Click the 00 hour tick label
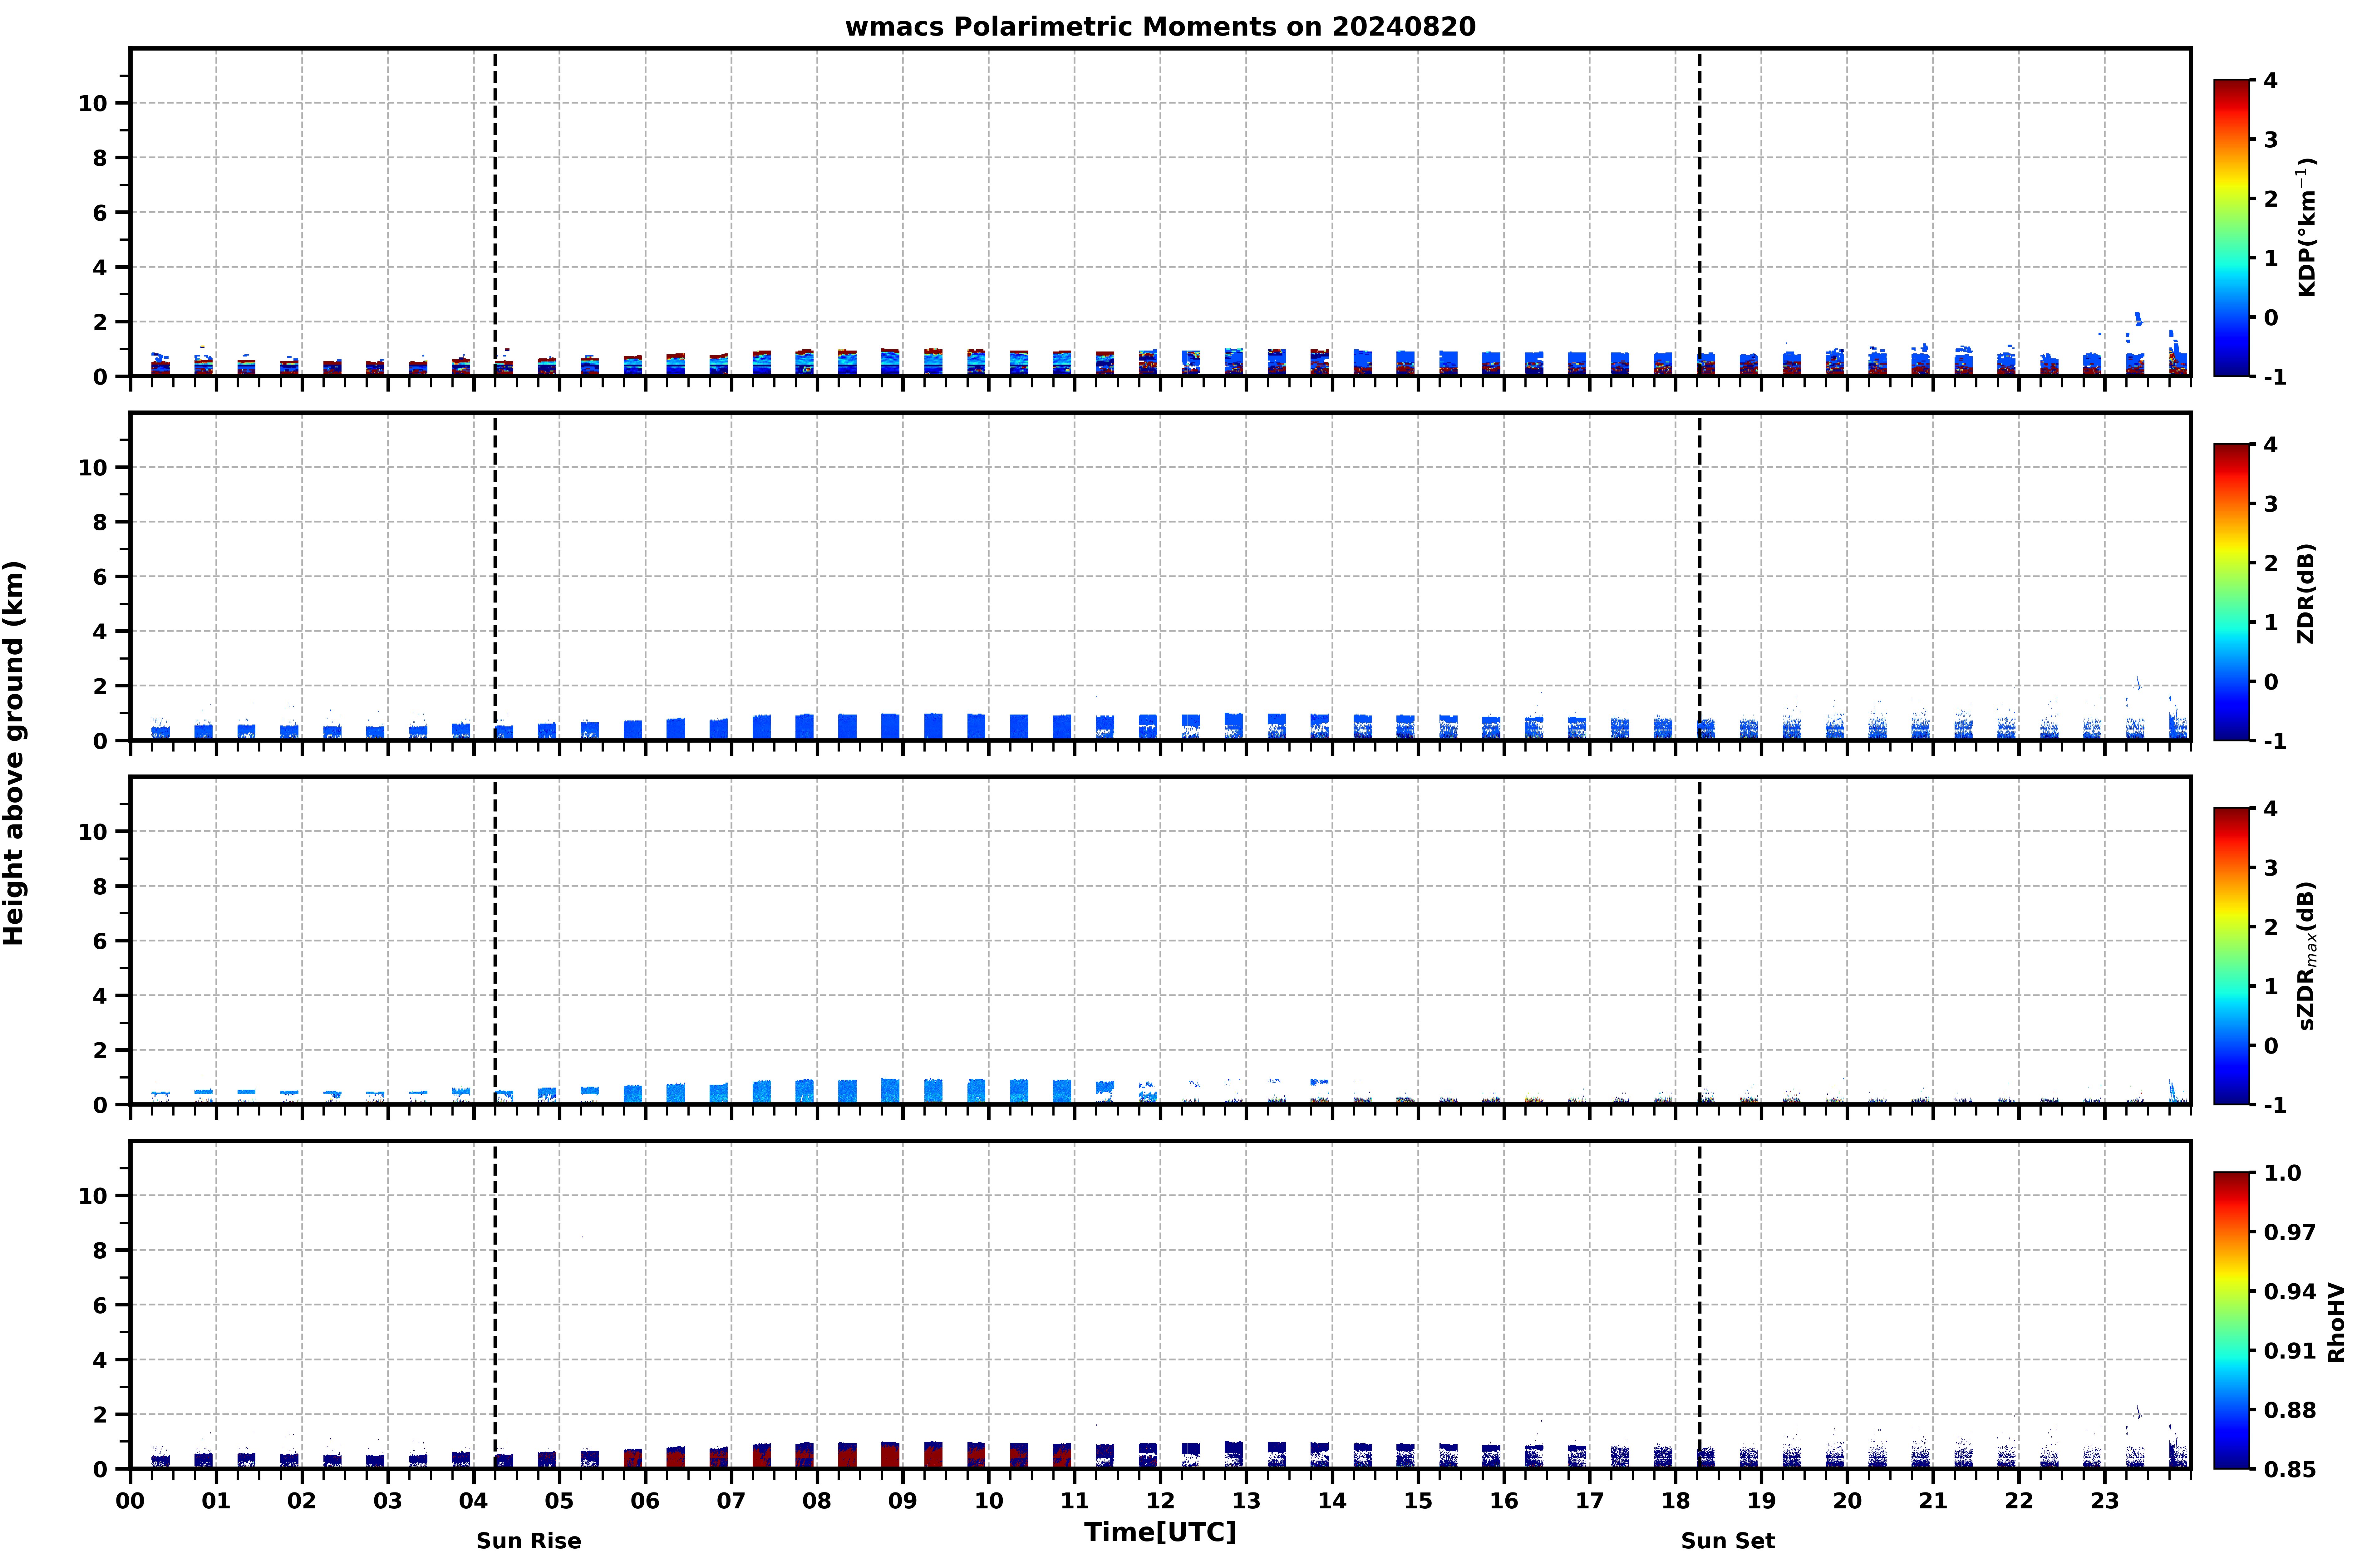 coord(130,1501)
